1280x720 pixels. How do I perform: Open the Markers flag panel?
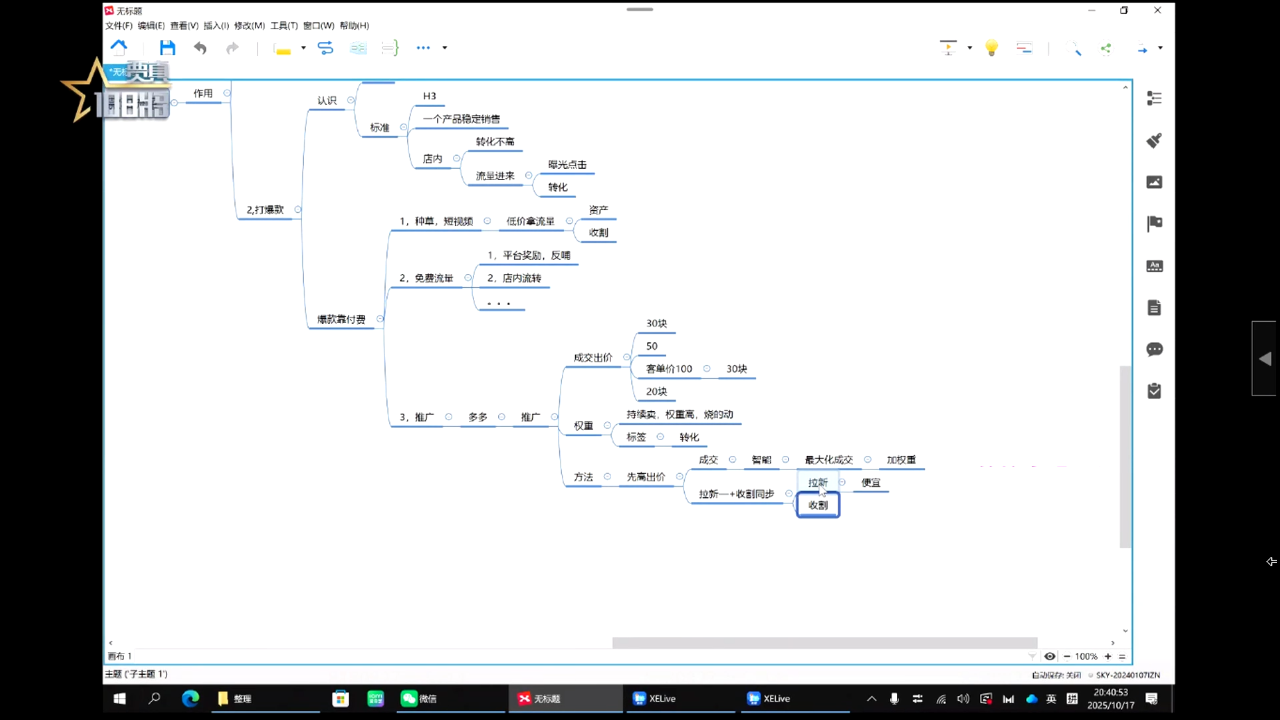coord(1154,224)
